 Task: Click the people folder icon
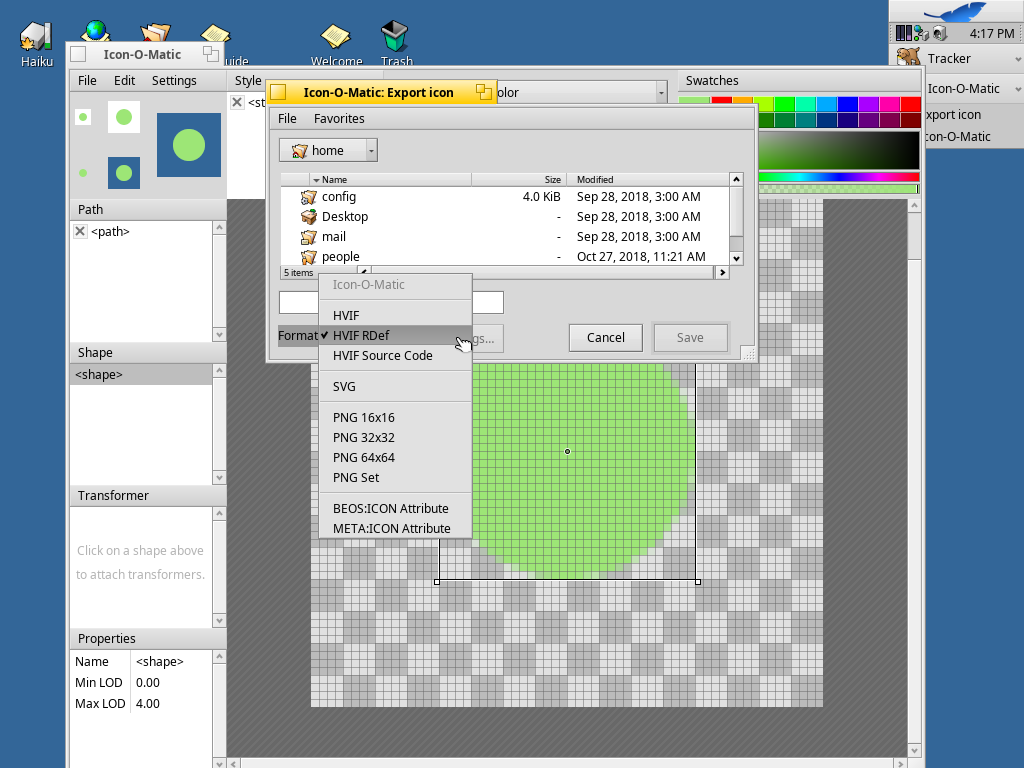[308, 257]
